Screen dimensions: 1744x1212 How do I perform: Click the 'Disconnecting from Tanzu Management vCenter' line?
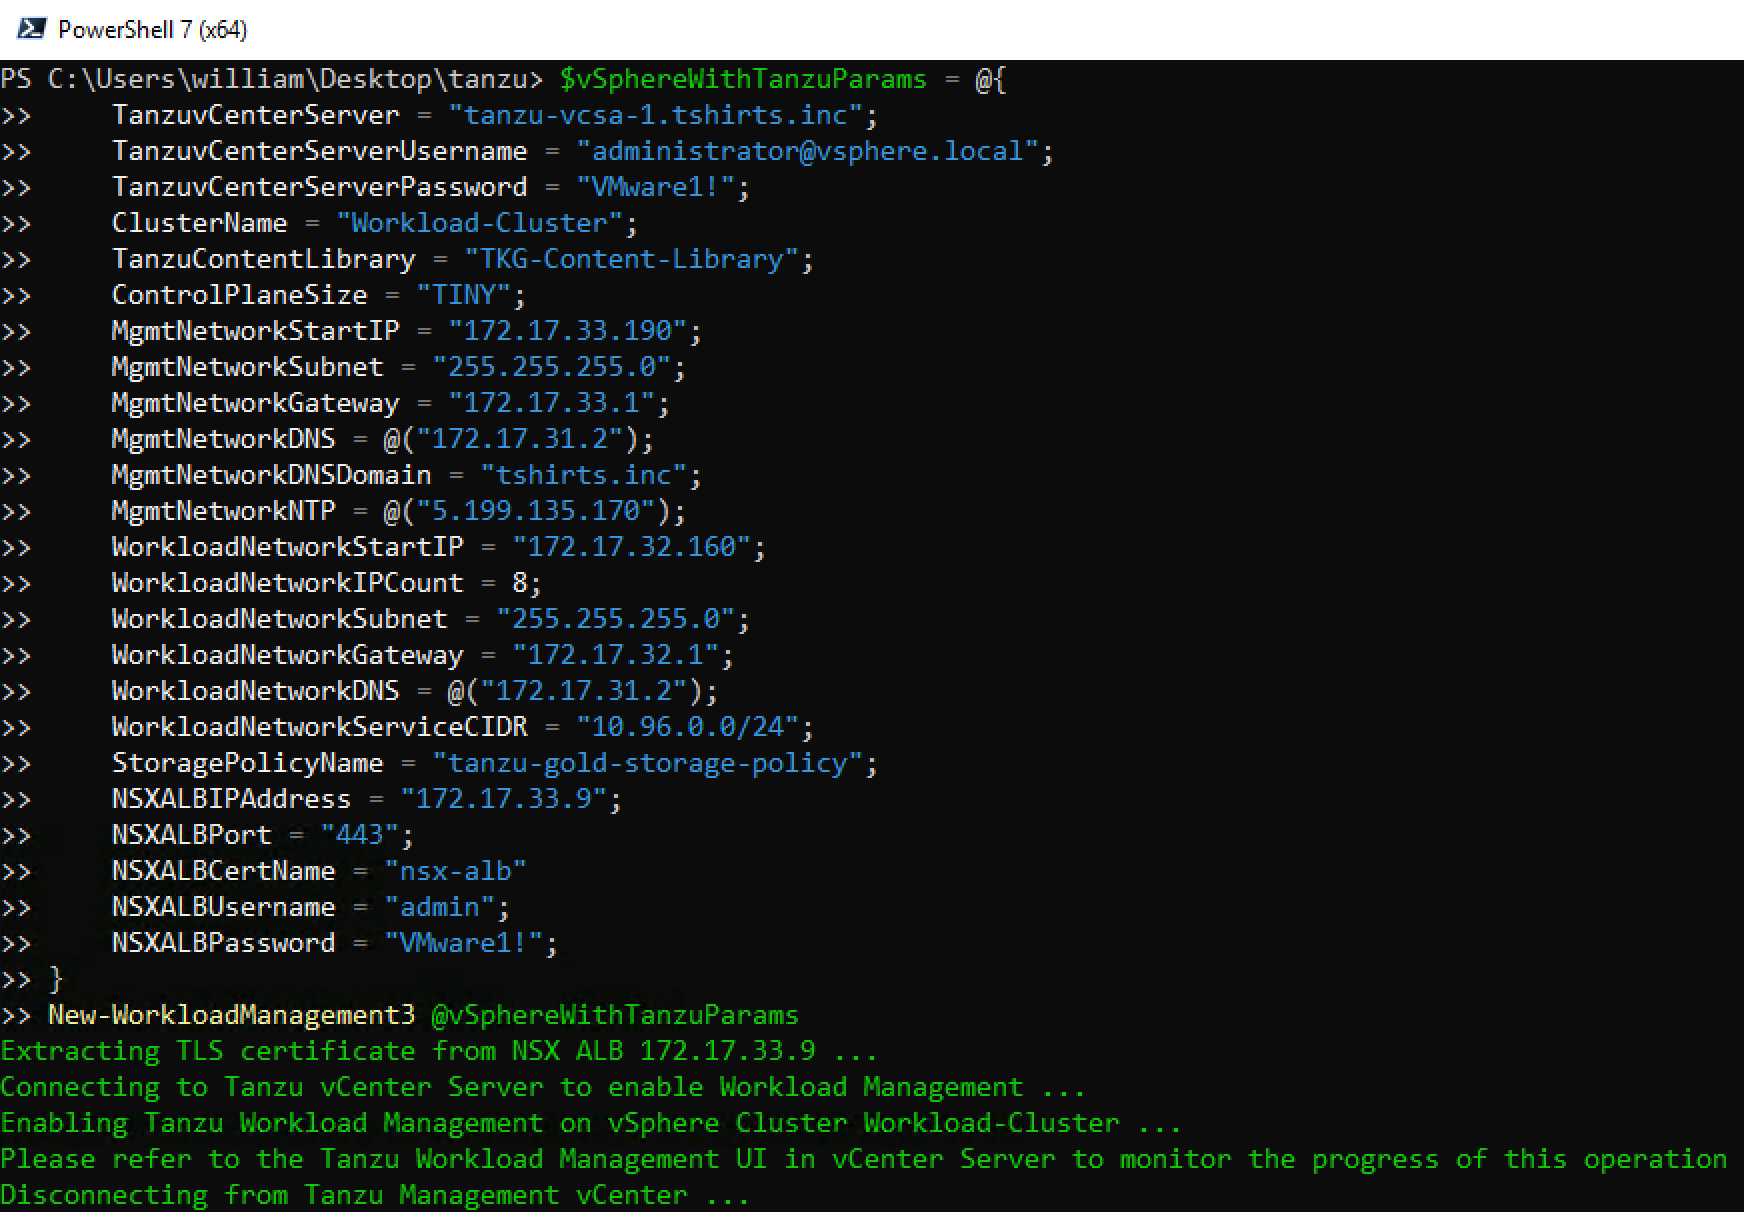click(375, 1195)
